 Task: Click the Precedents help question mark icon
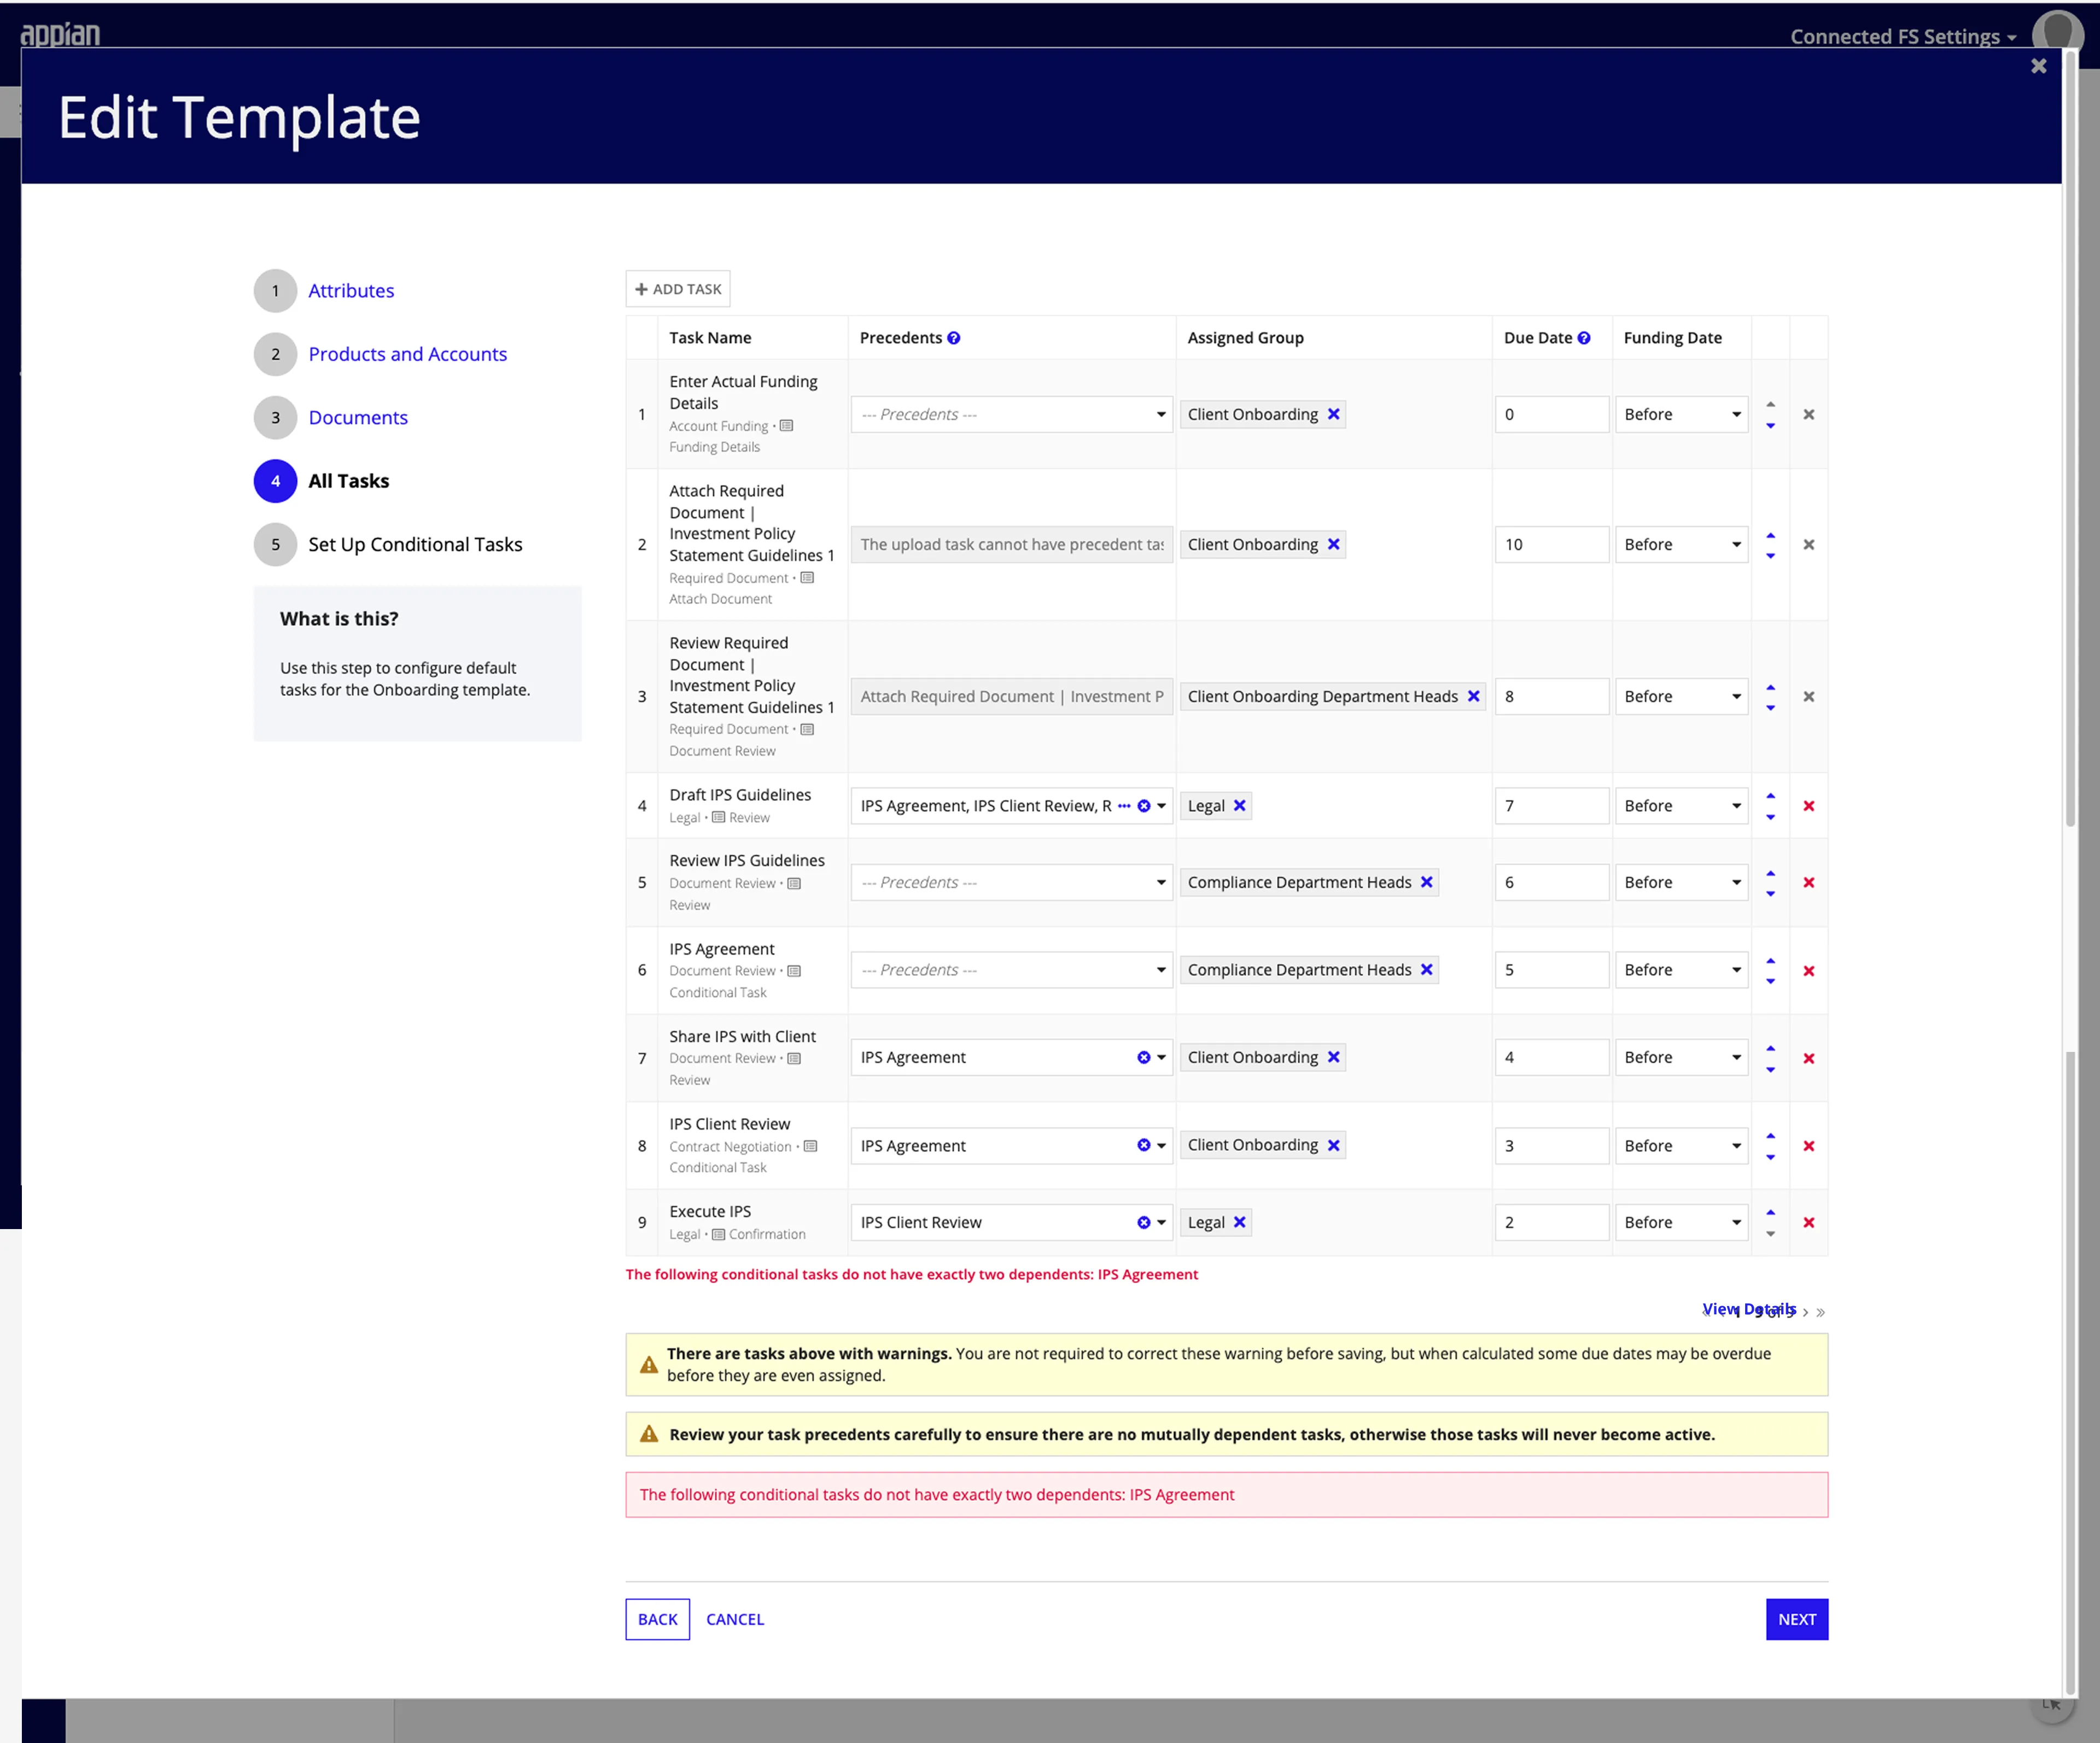click(953, 338)
